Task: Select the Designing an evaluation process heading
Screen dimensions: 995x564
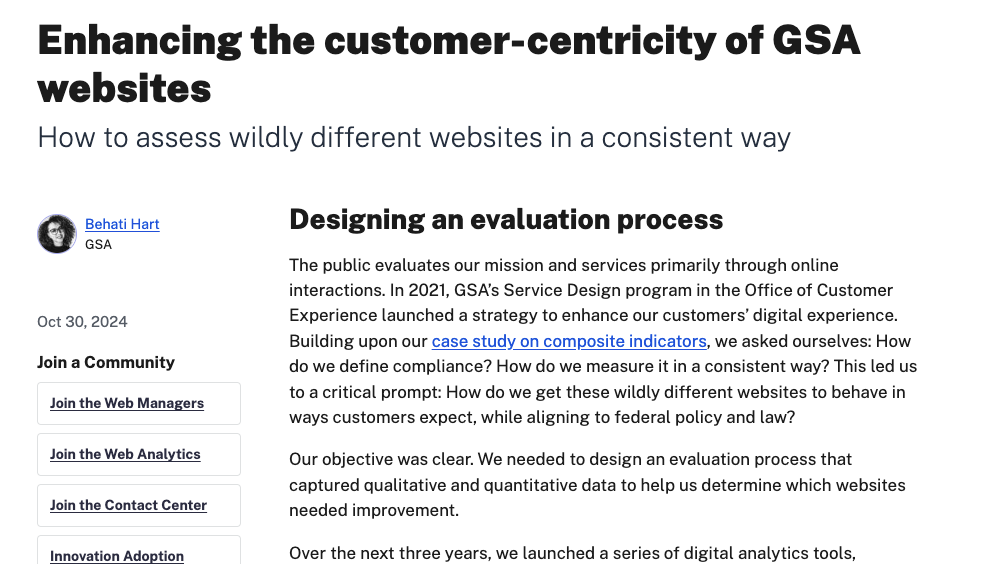Action: [505, 219]
